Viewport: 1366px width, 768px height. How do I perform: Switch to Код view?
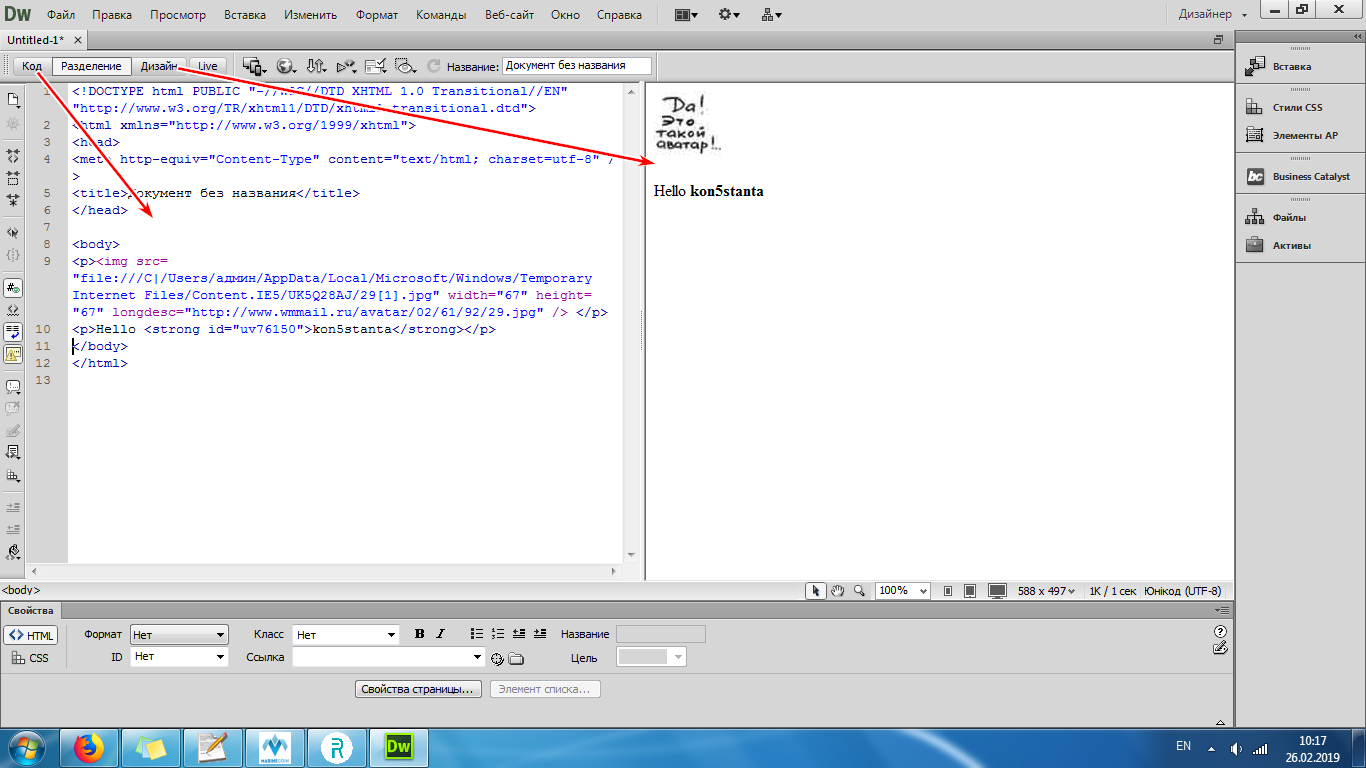[x=32, y=66]
